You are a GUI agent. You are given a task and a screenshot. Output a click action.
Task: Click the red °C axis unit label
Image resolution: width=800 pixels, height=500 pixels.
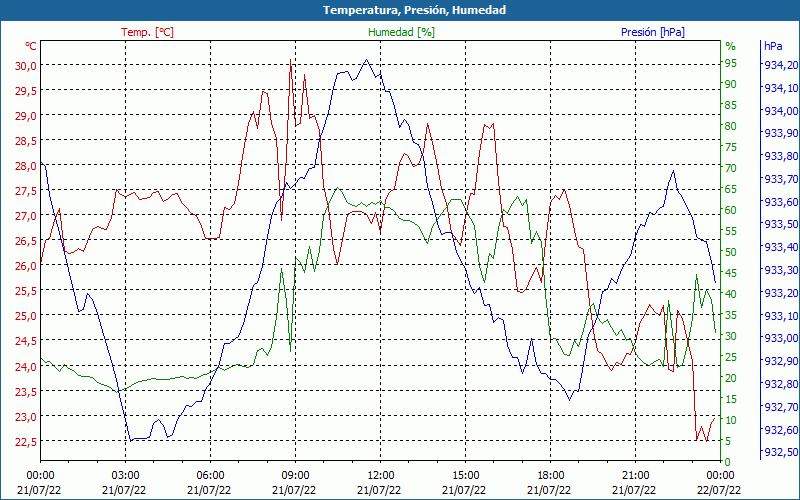tap(31, 46)
